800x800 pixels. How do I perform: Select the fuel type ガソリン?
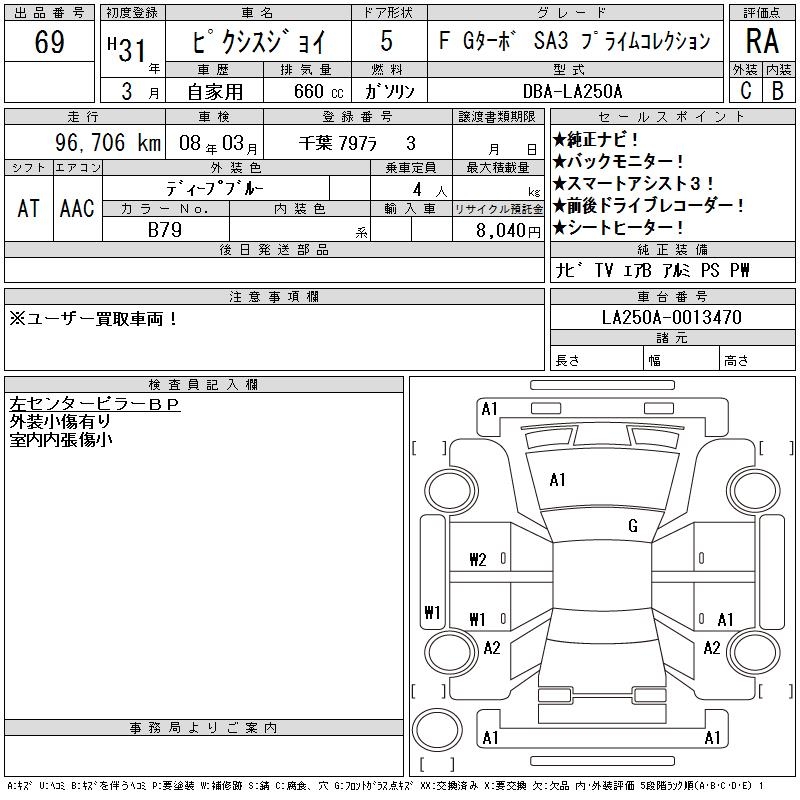pos(389,91)
